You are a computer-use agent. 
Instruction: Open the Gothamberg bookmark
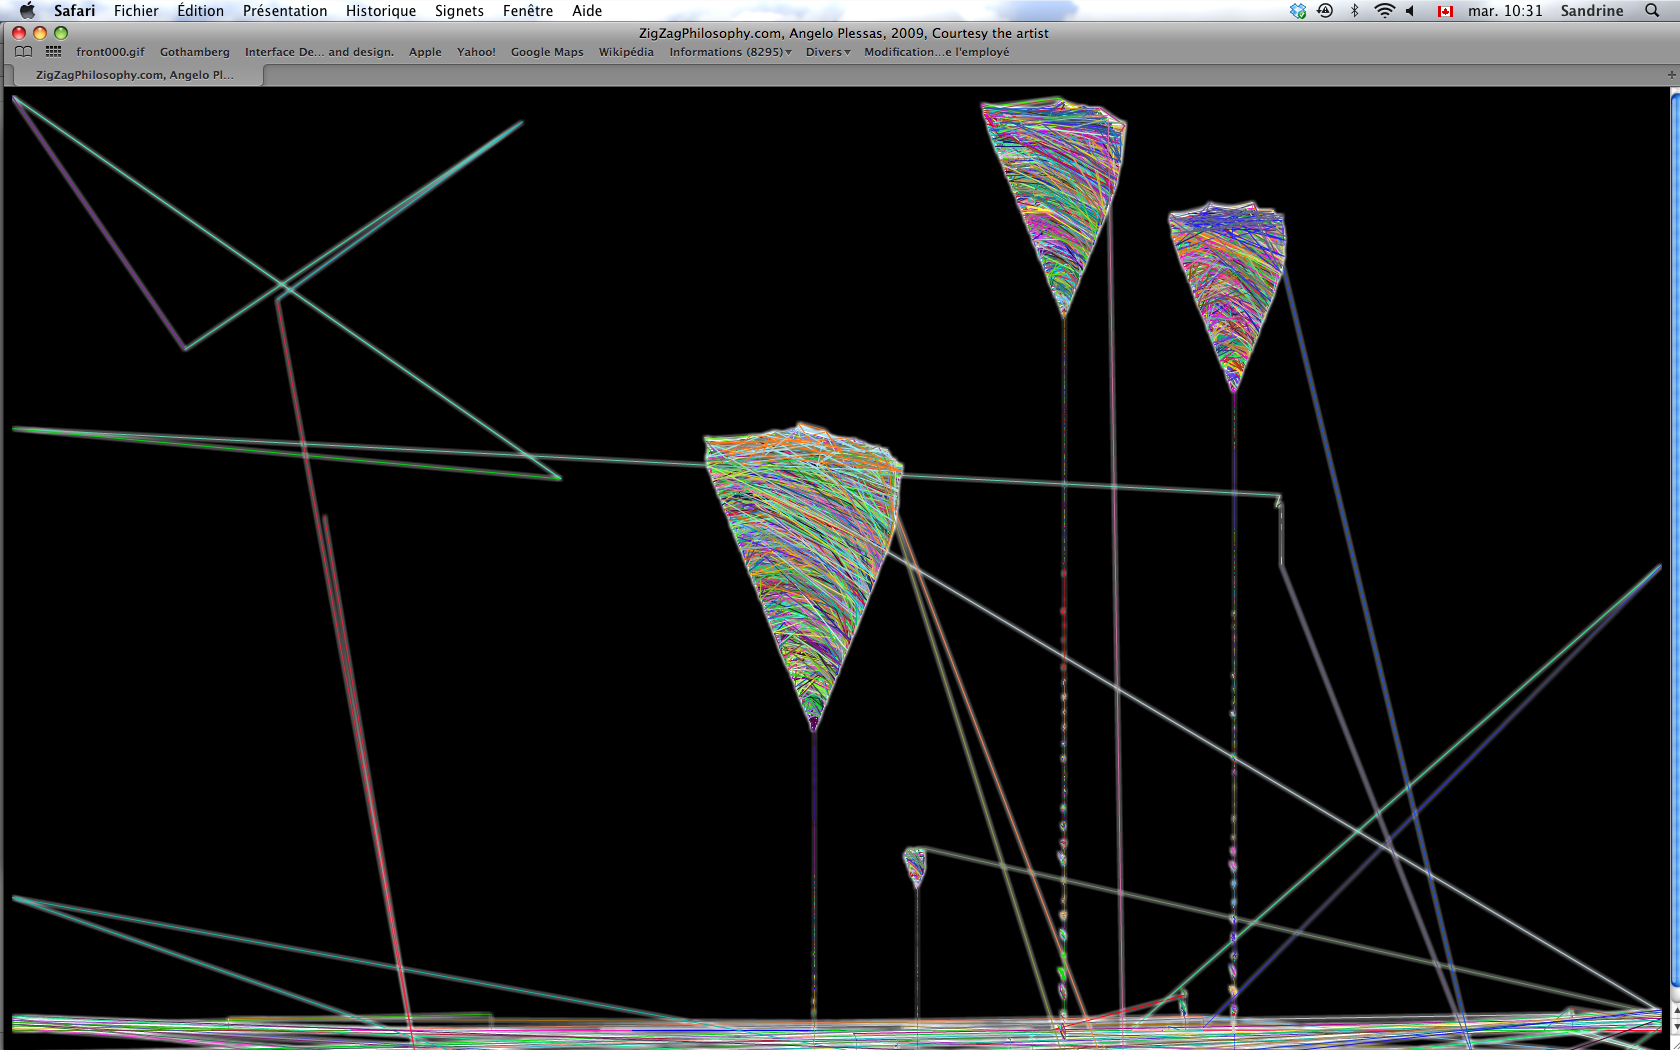(x=195, y=52)
